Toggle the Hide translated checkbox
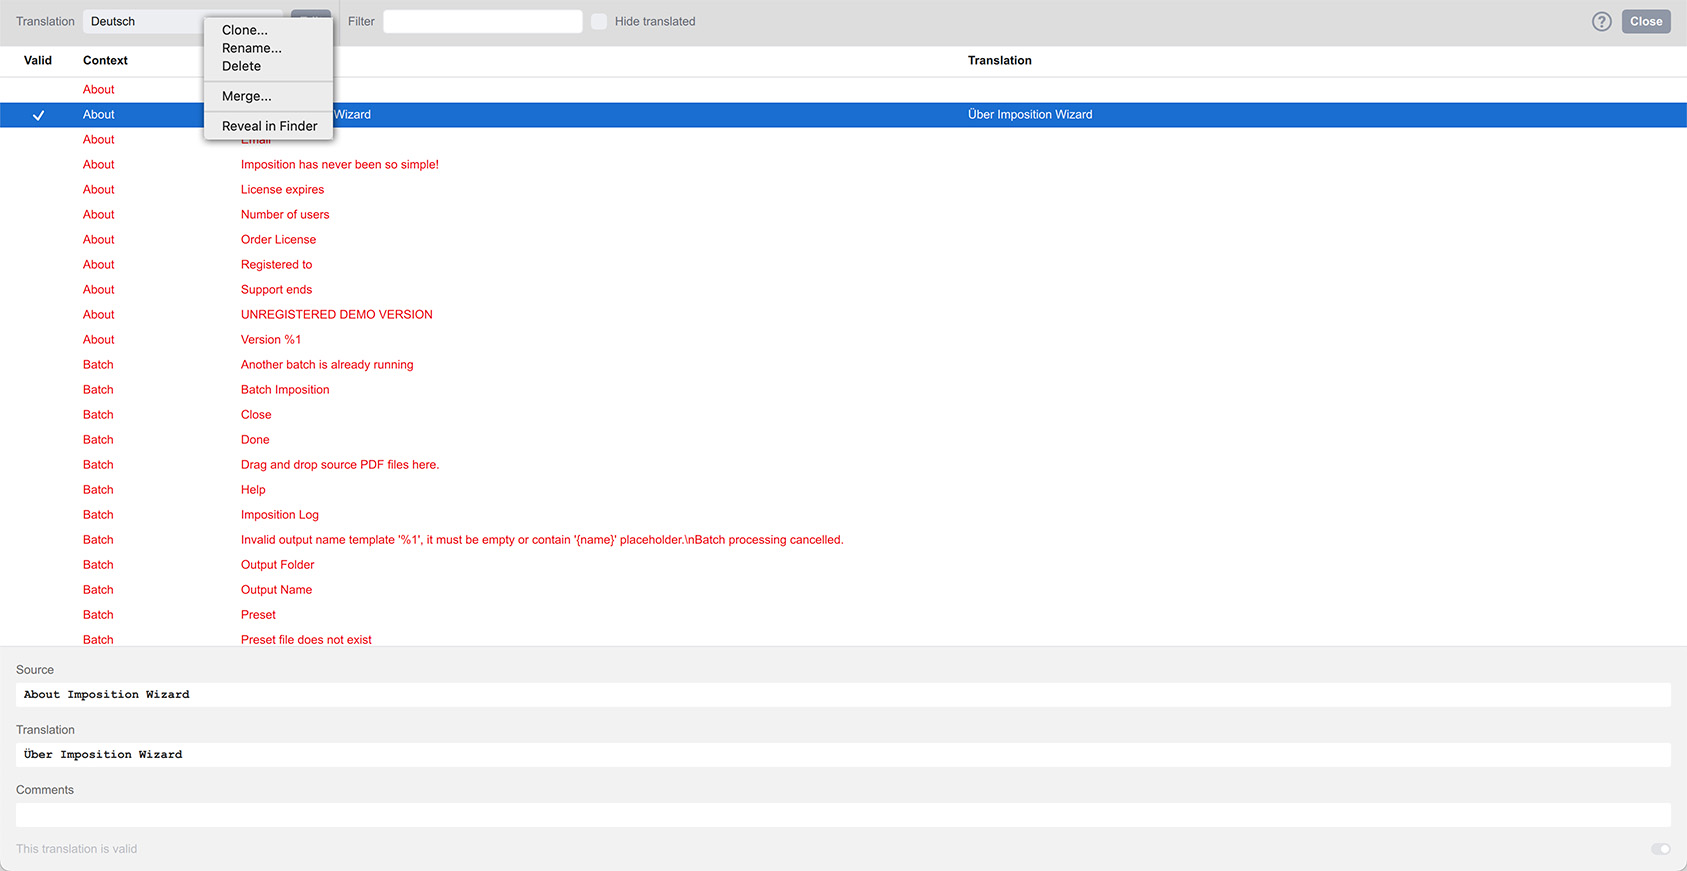1687x871 pixels. click(x=599, y=21)
